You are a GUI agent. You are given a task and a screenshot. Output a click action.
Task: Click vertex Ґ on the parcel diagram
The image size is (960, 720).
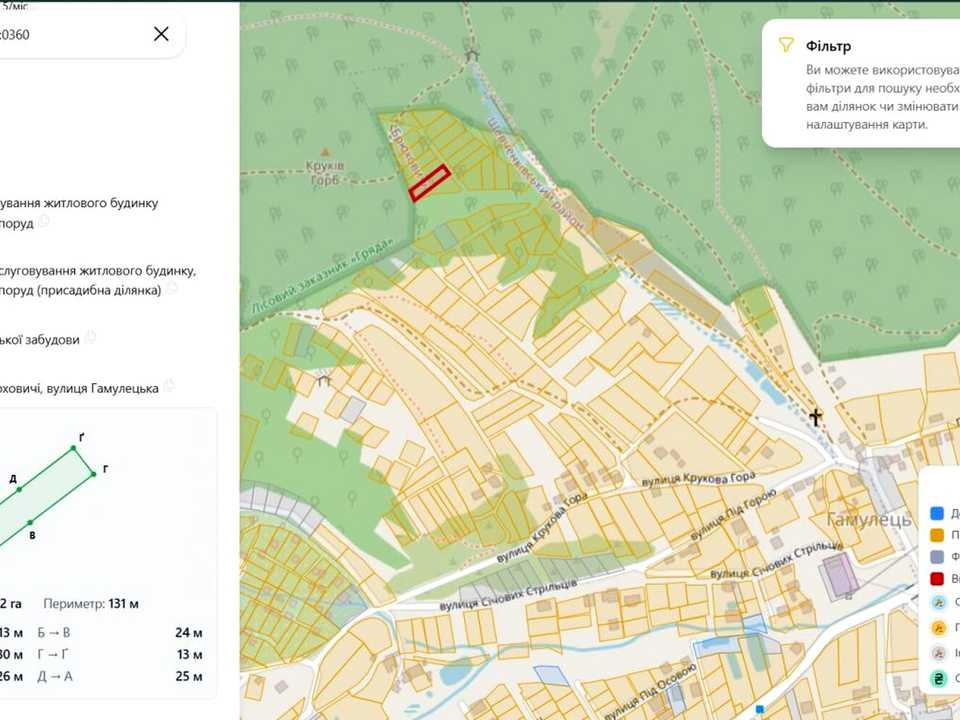click(73, 448)
